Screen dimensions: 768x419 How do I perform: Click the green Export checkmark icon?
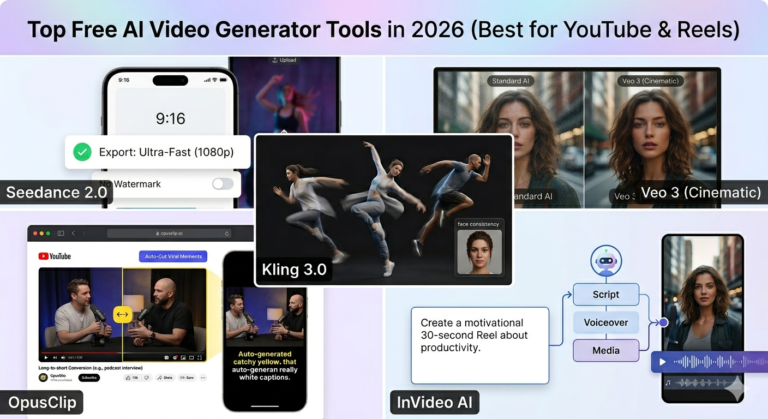pyautogui.click(x=82, y=152)
